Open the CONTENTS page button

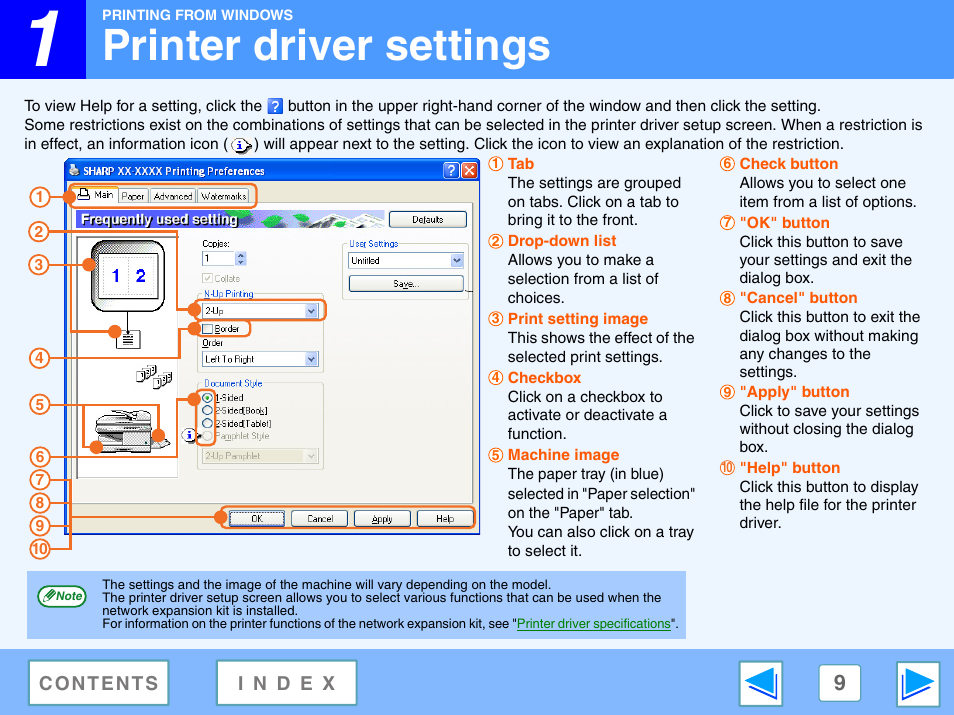(x=99, y=683)
